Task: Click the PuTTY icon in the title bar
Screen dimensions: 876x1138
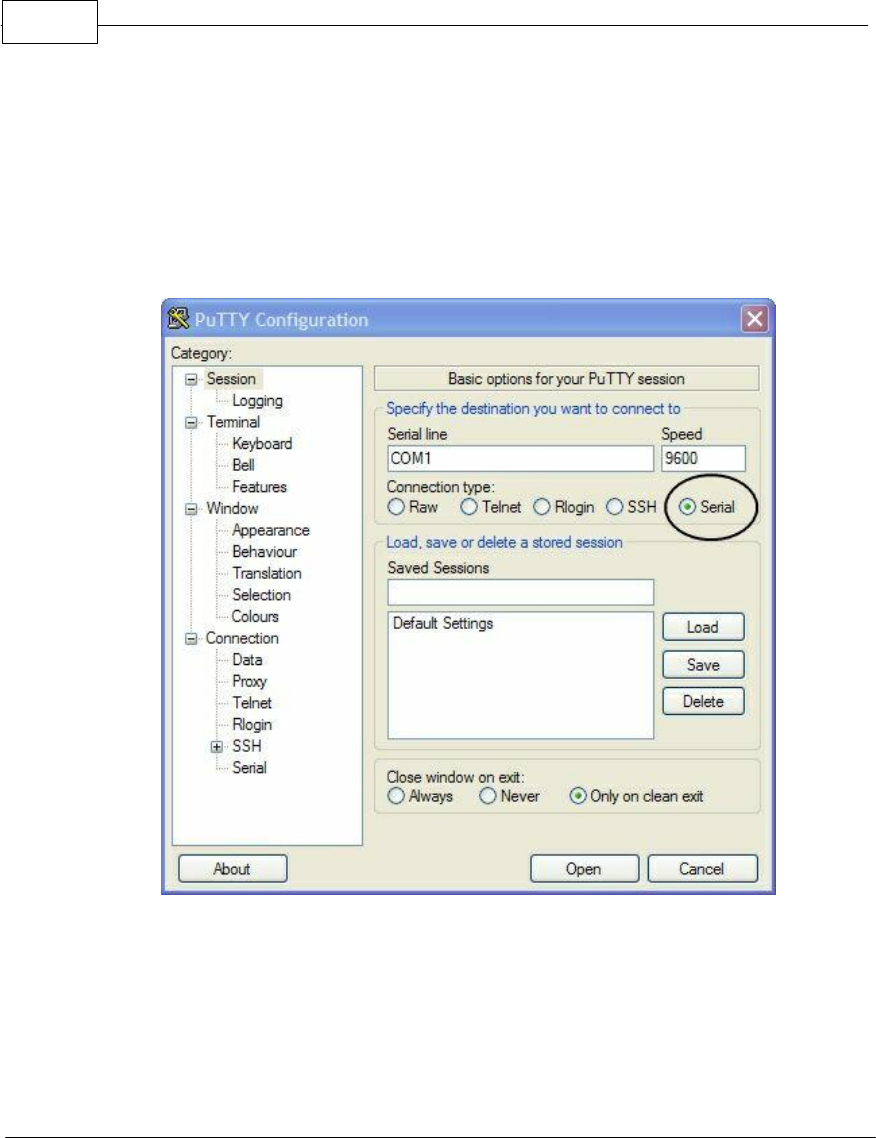Action: pyautogui.click(x=178, y=319)
